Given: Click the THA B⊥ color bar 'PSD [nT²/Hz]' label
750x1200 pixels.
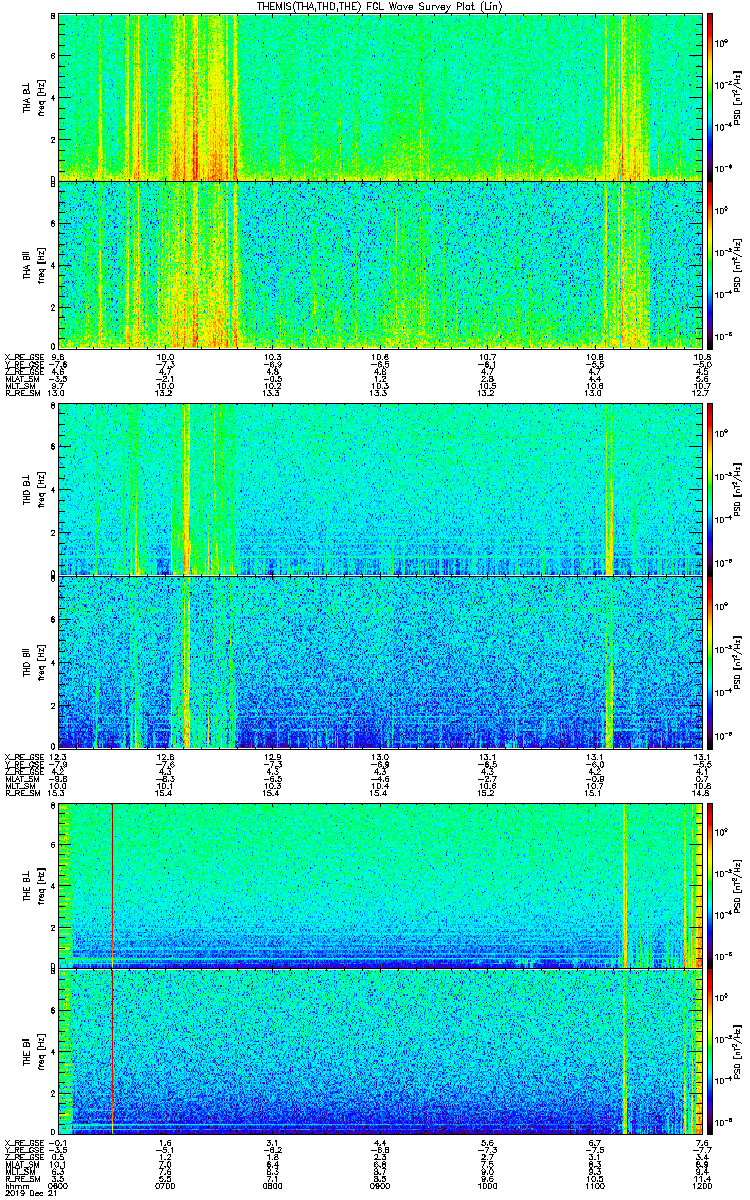Looking at the screenshot, I should [x=737, y=97].
